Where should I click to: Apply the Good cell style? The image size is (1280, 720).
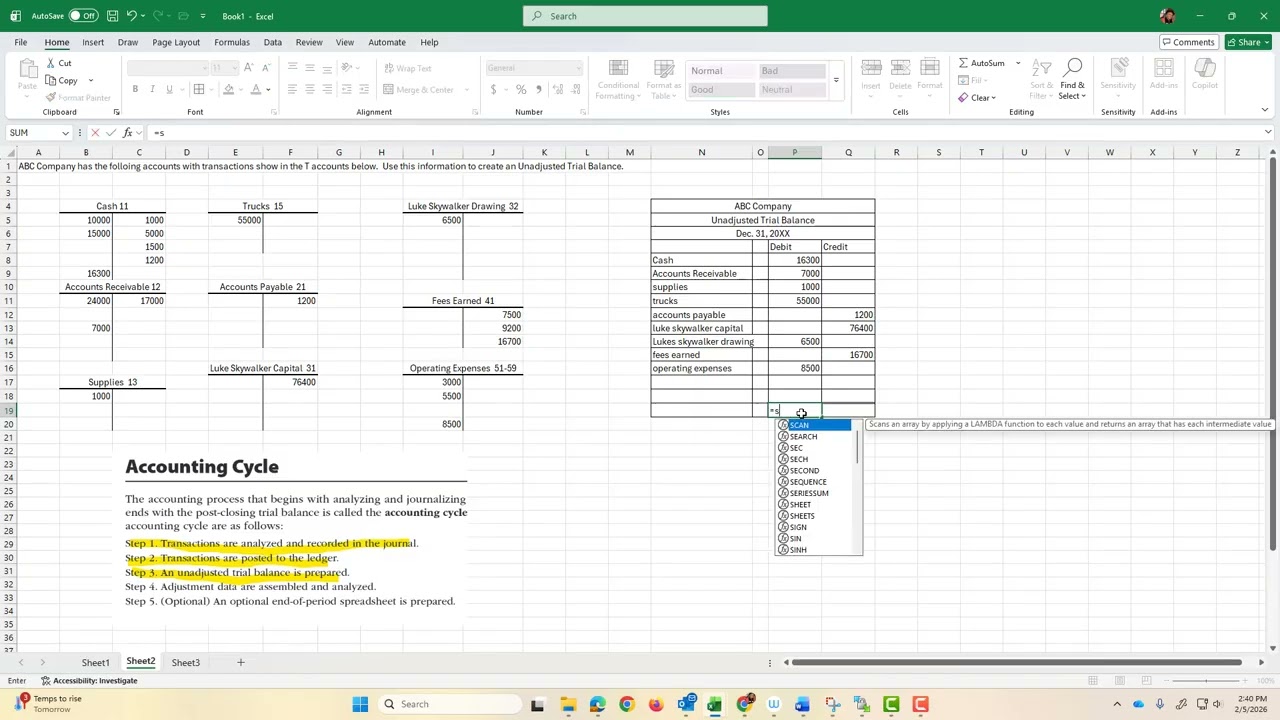point(721,90)
